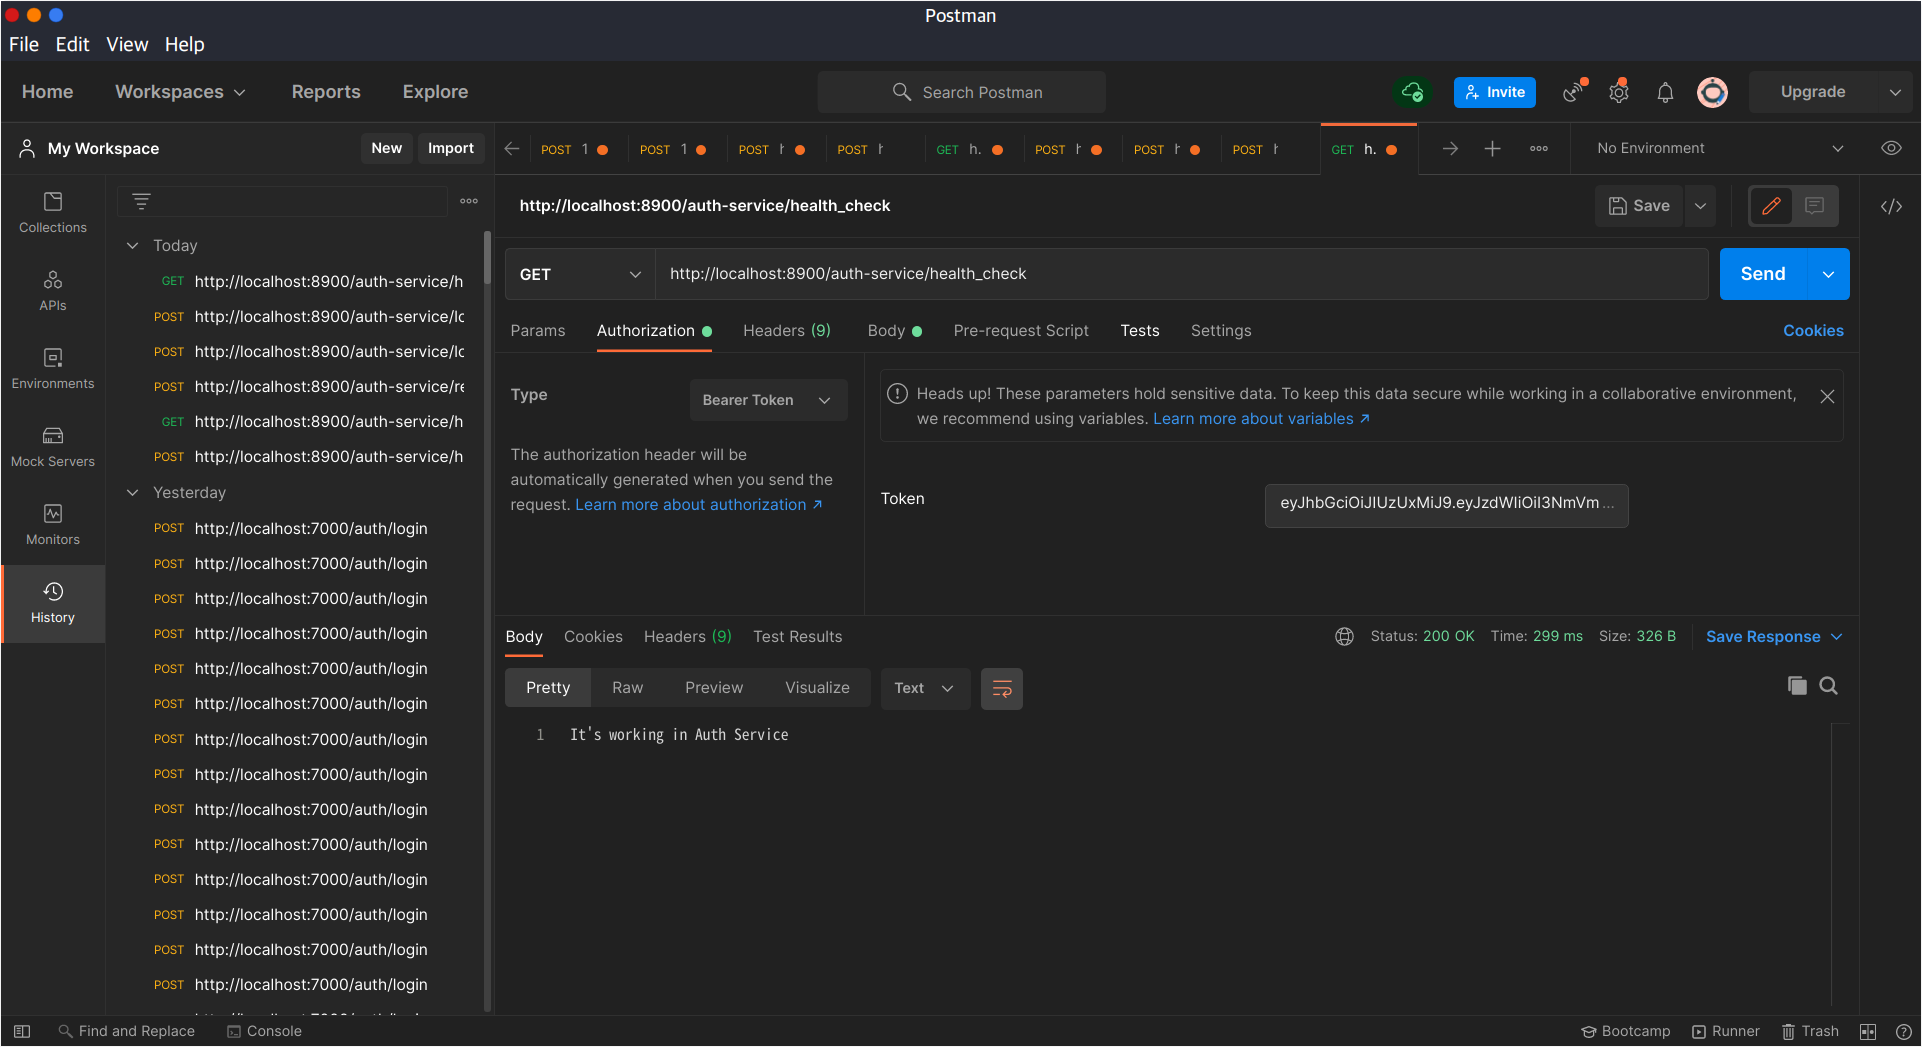The width and height of the screenshot is (1922, 1047).
Task: Toggle word wrap in response body
Action: coord(1002,688)
